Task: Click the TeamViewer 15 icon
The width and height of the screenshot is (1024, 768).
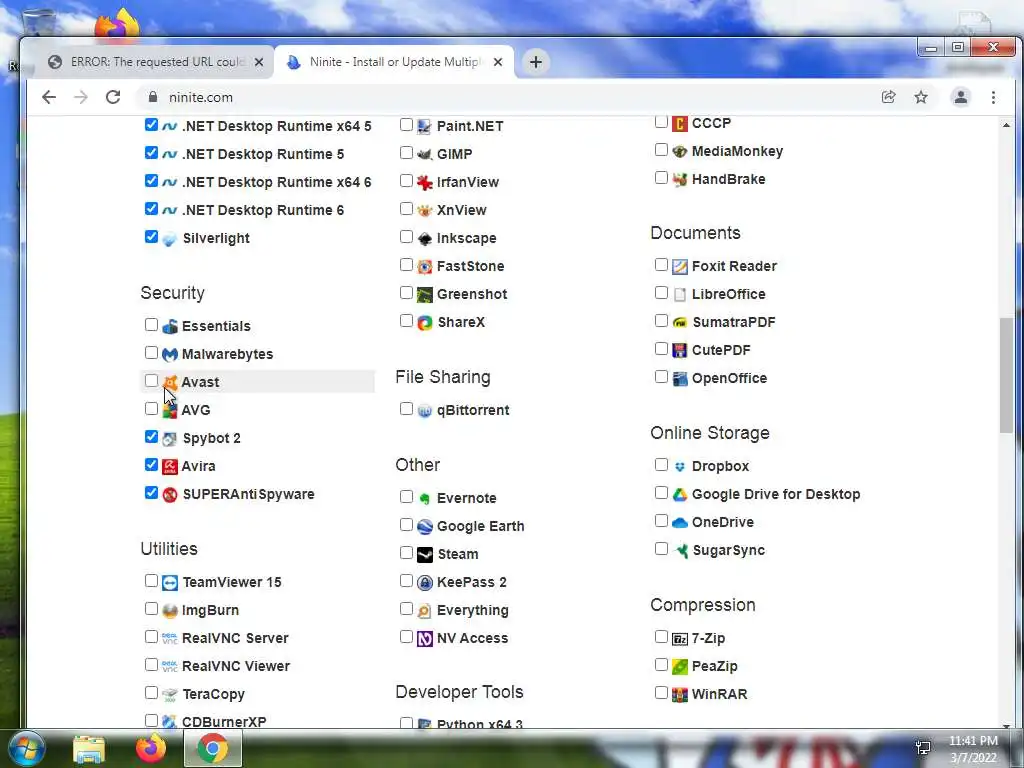Action: pyautogui.click(x=170, y=583)
